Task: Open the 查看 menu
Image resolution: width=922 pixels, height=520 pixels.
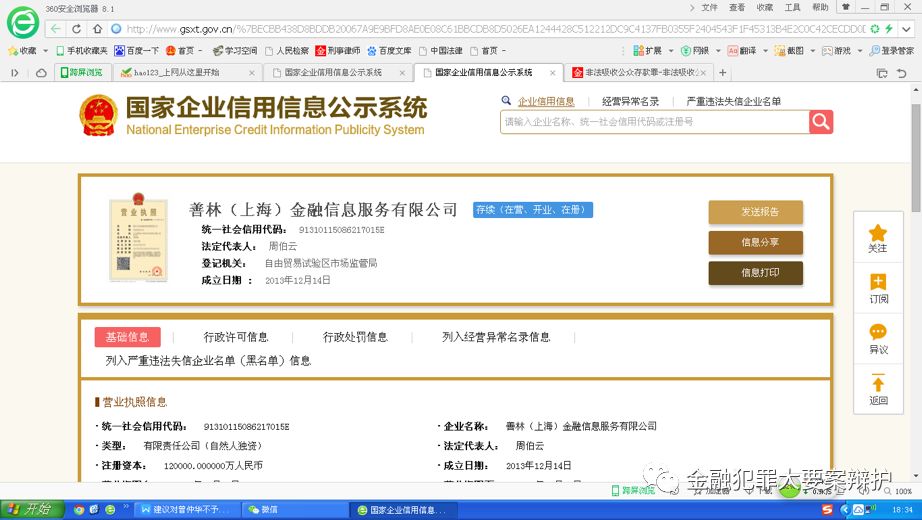Action: pyautogui.click(x=737, y=8)
